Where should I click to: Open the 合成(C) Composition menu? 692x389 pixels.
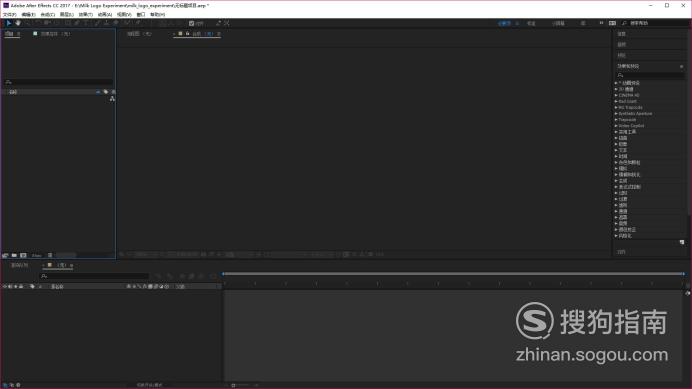click(48, 15)
